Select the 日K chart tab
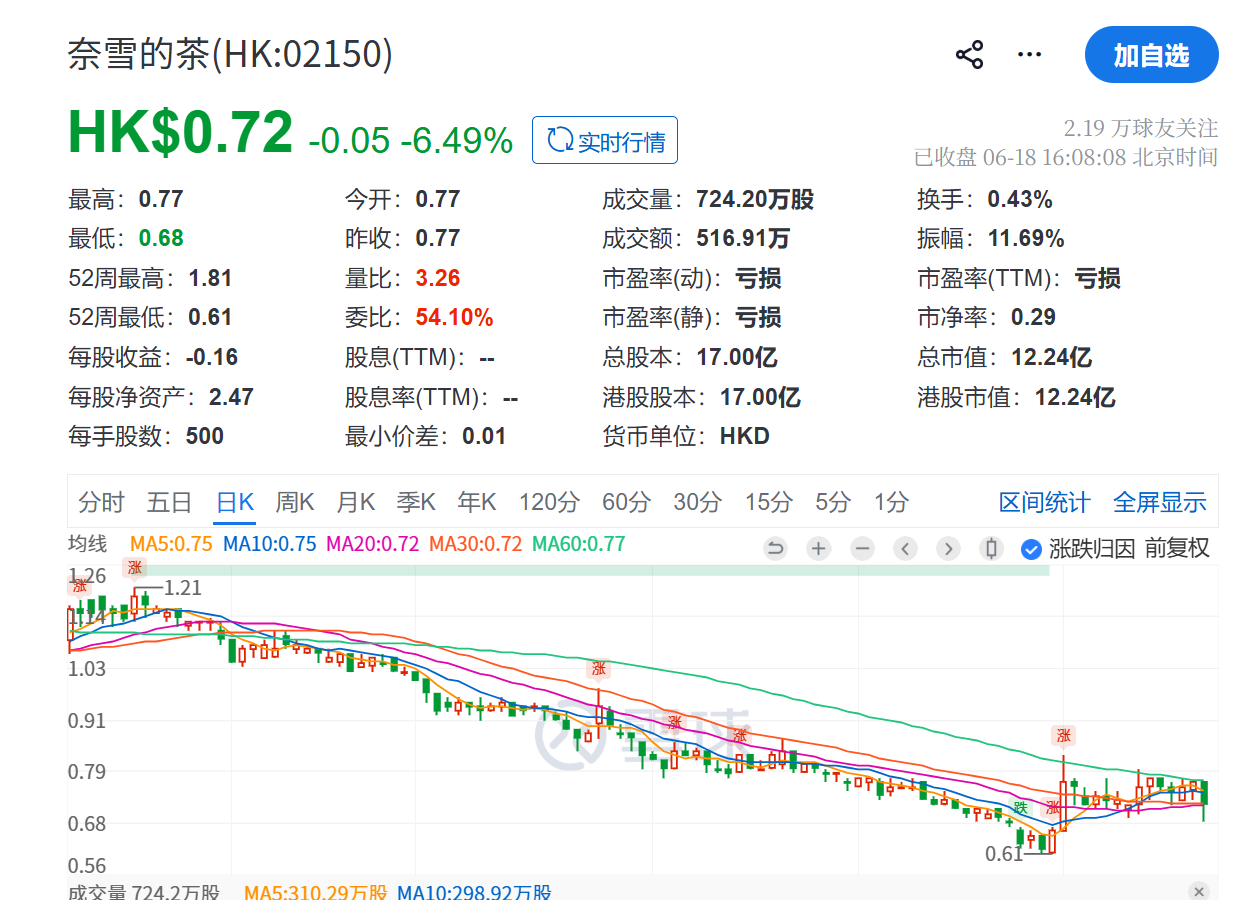1256x900 pixels. tap(235, 502)
